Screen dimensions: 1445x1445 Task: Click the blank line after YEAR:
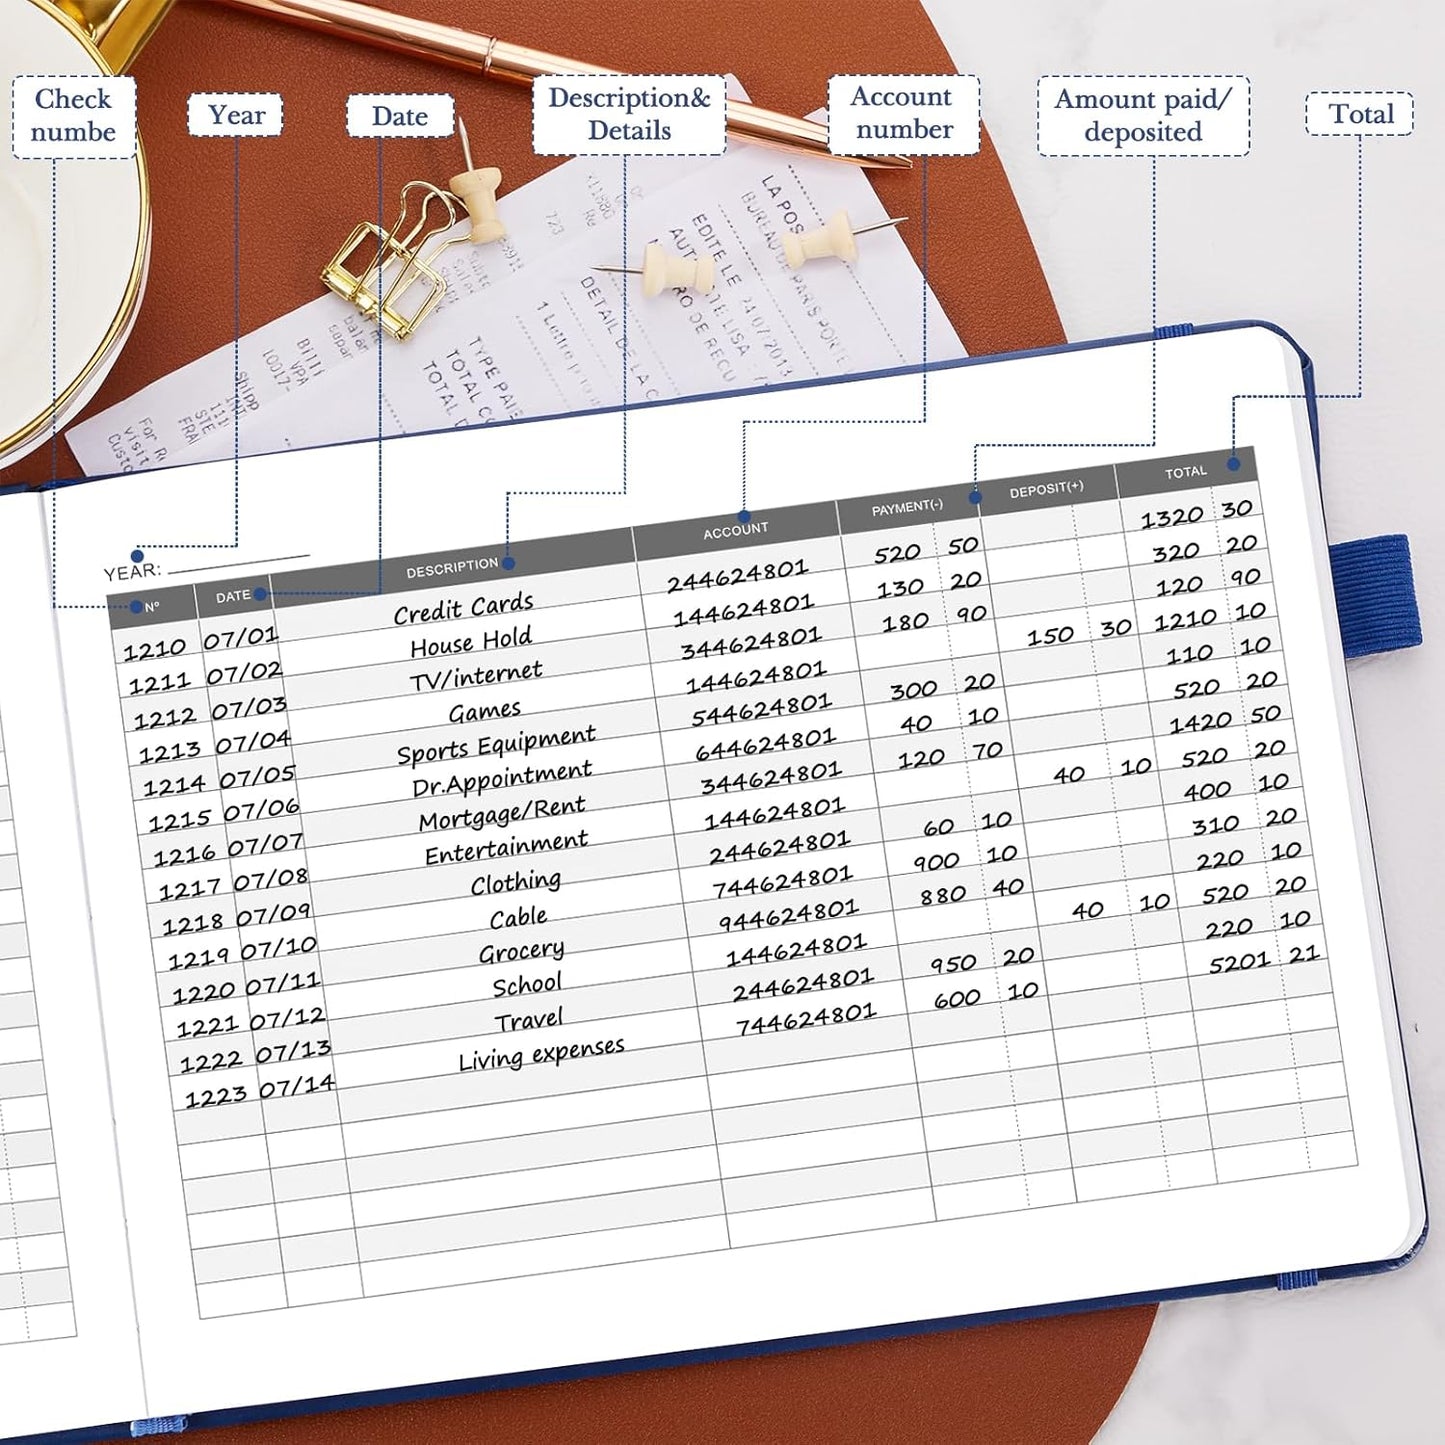pyautogui.click(x=238, y=563)
